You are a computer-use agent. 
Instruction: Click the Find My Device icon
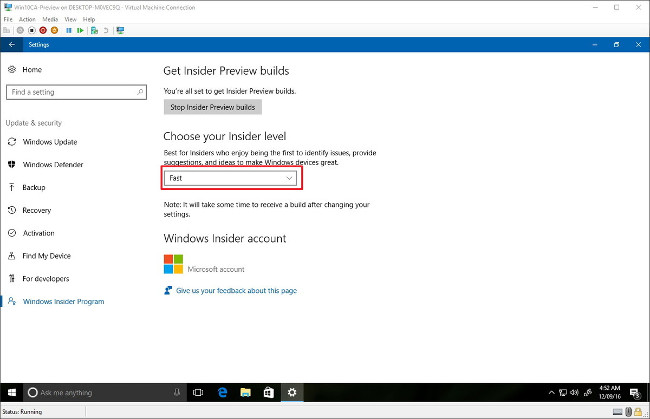coord(12,256)
